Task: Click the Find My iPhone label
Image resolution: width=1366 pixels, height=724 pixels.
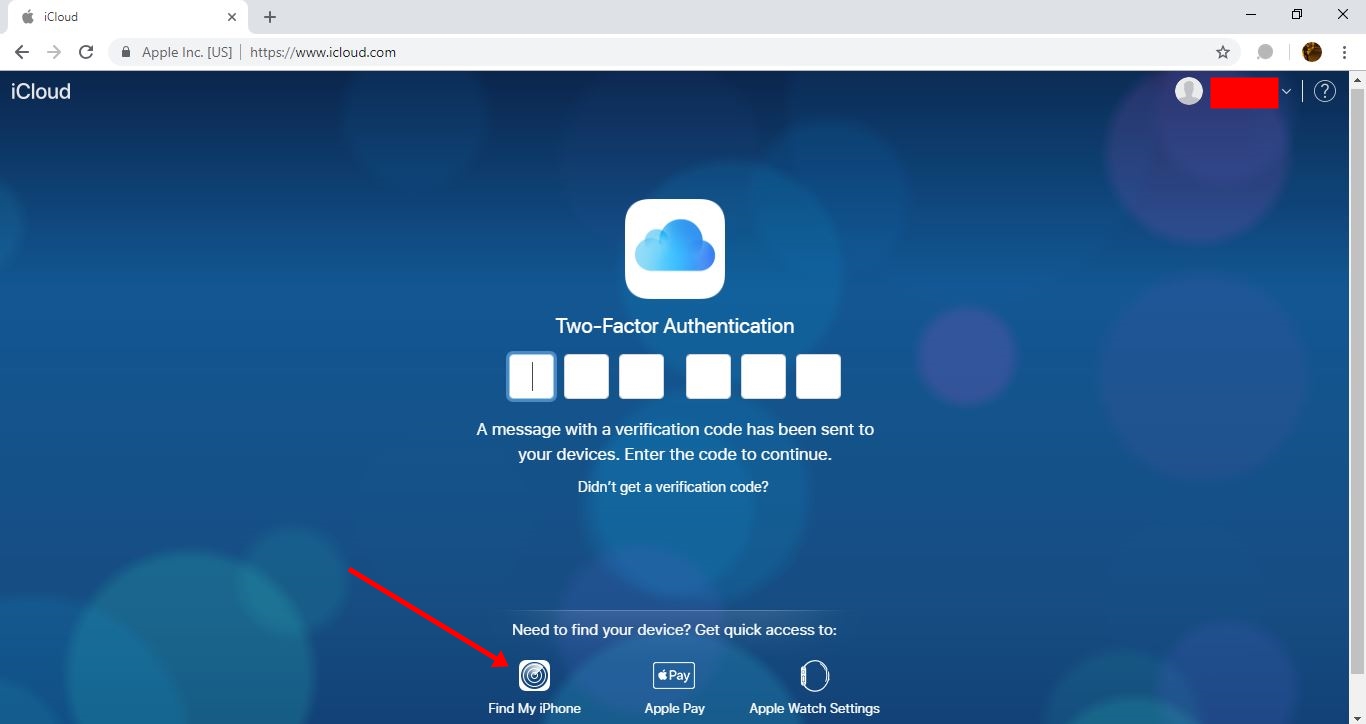Action: click(x=534, y=708)
